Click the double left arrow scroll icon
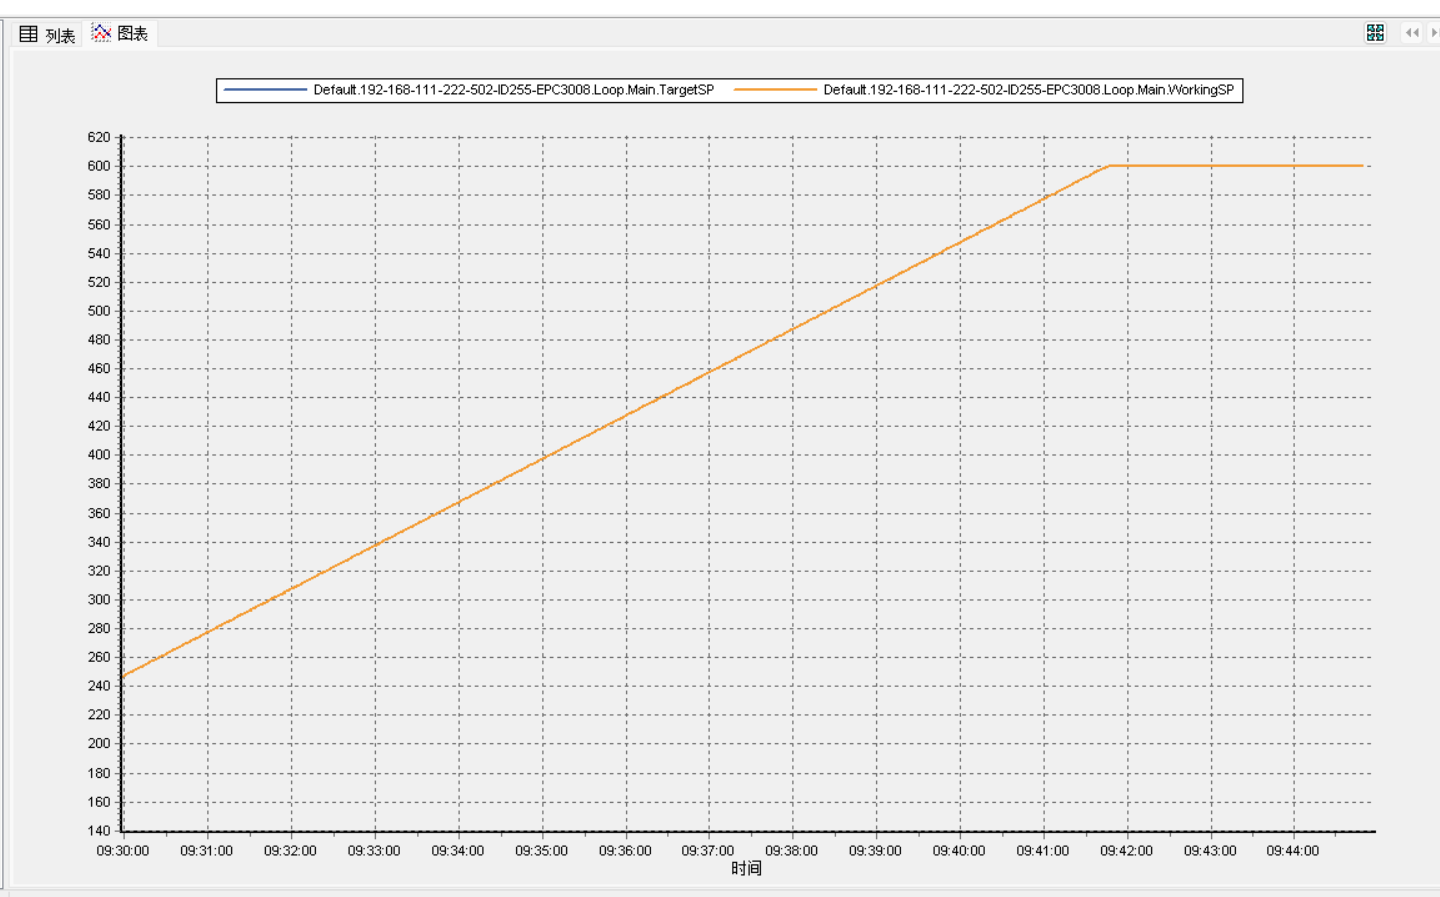Image resolution: width=1440 pixels, height=897 pixels. click(x=1411, y=33)
